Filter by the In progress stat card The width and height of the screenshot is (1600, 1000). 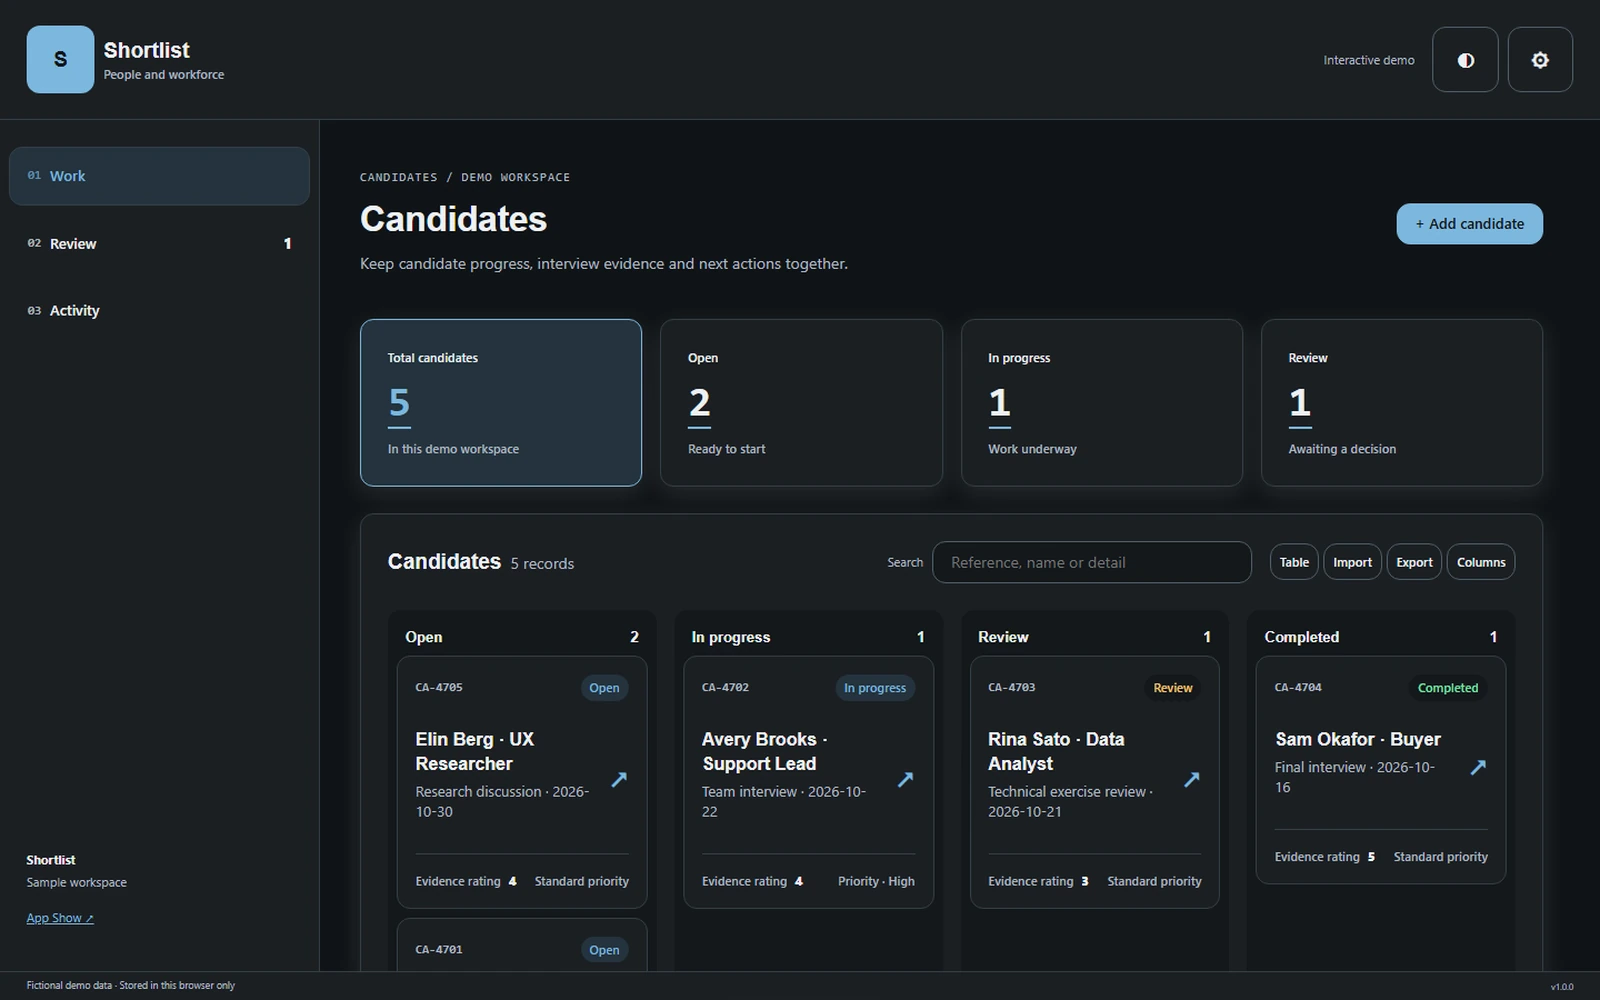(x=1102, y=403)
